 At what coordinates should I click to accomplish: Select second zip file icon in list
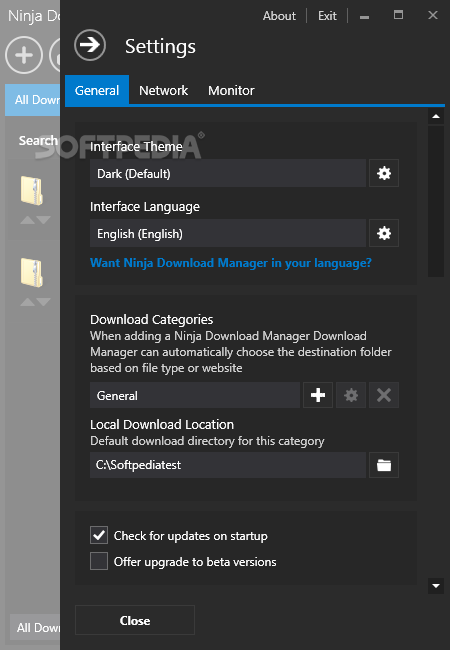point(31,272)
